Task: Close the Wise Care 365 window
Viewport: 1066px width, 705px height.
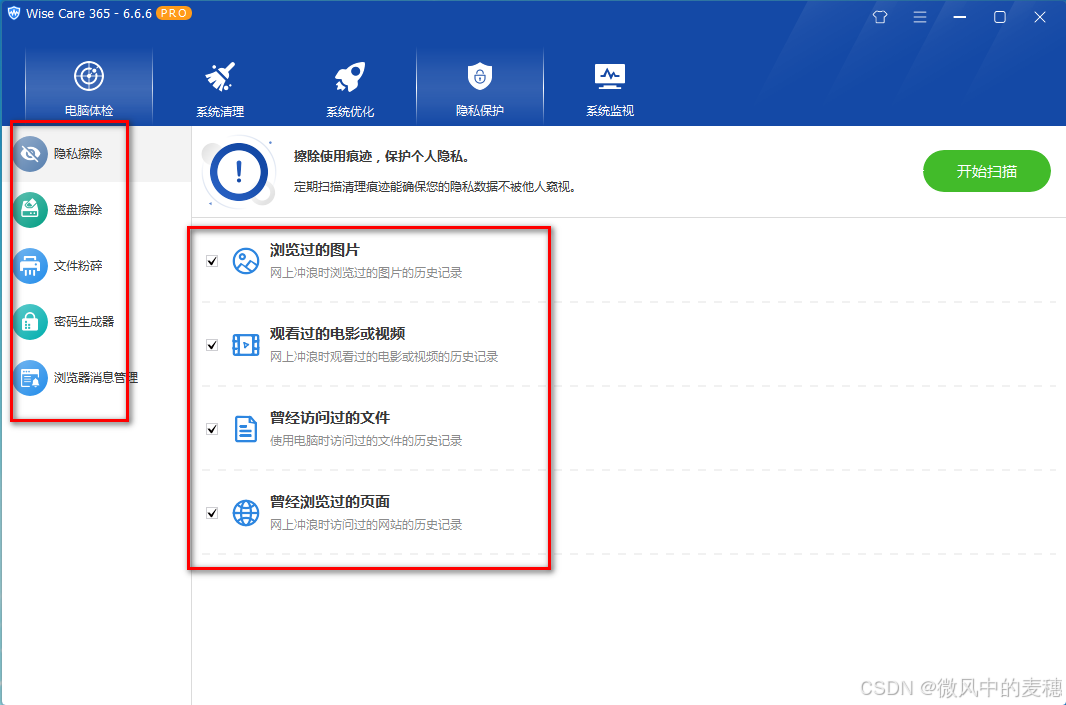Action: 1039,17
